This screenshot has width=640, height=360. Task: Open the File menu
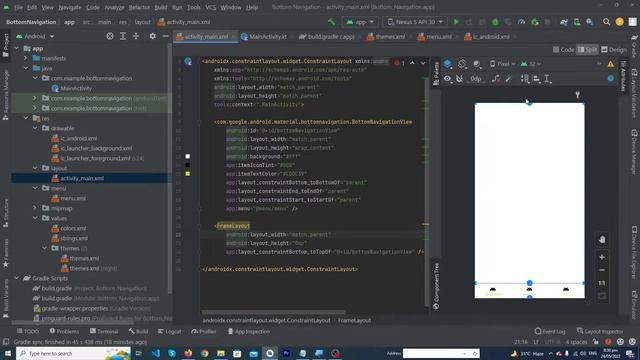click(x=18, y=7)
